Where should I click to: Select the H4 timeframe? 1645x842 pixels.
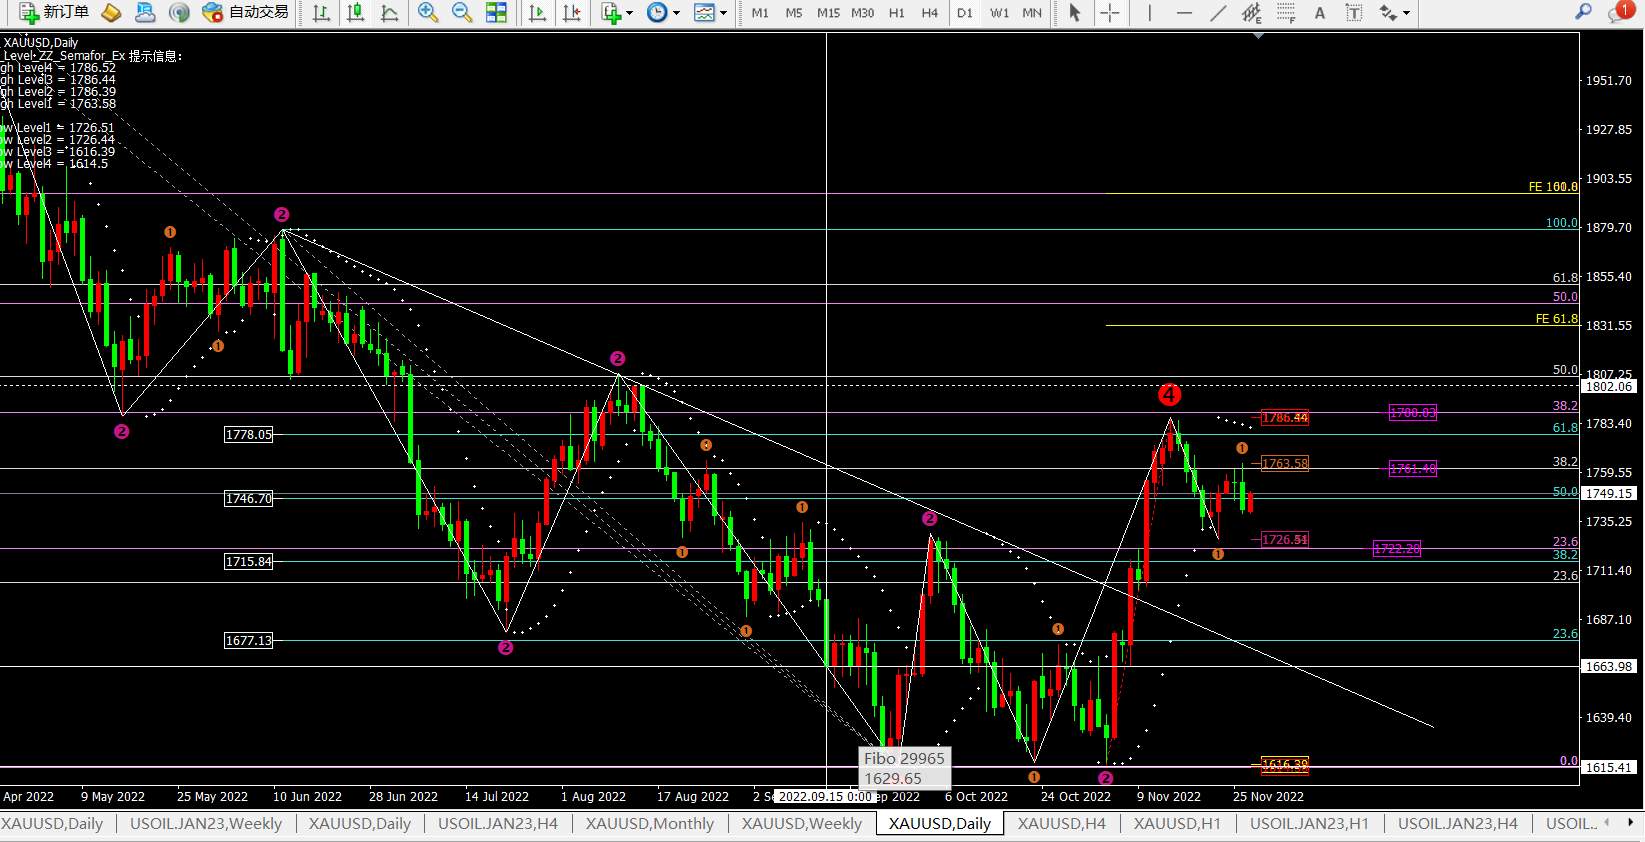930,13
